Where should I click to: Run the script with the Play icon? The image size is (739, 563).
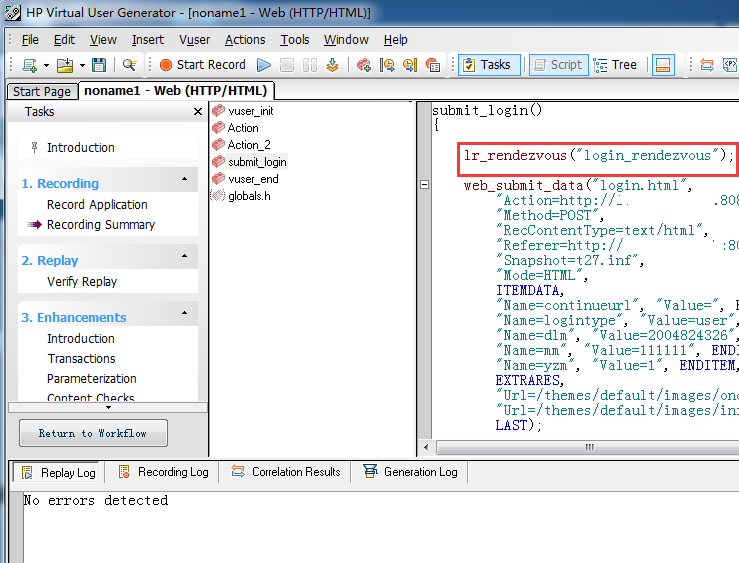pos(264,65)
